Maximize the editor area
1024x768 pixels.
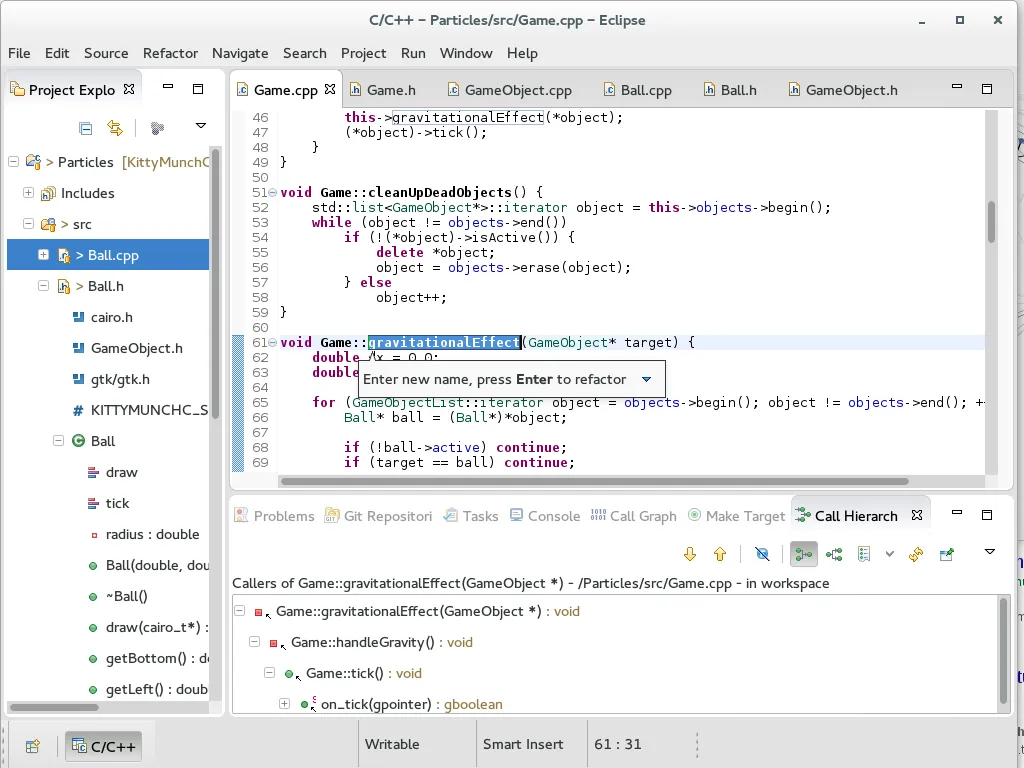(x=987, y=89)
